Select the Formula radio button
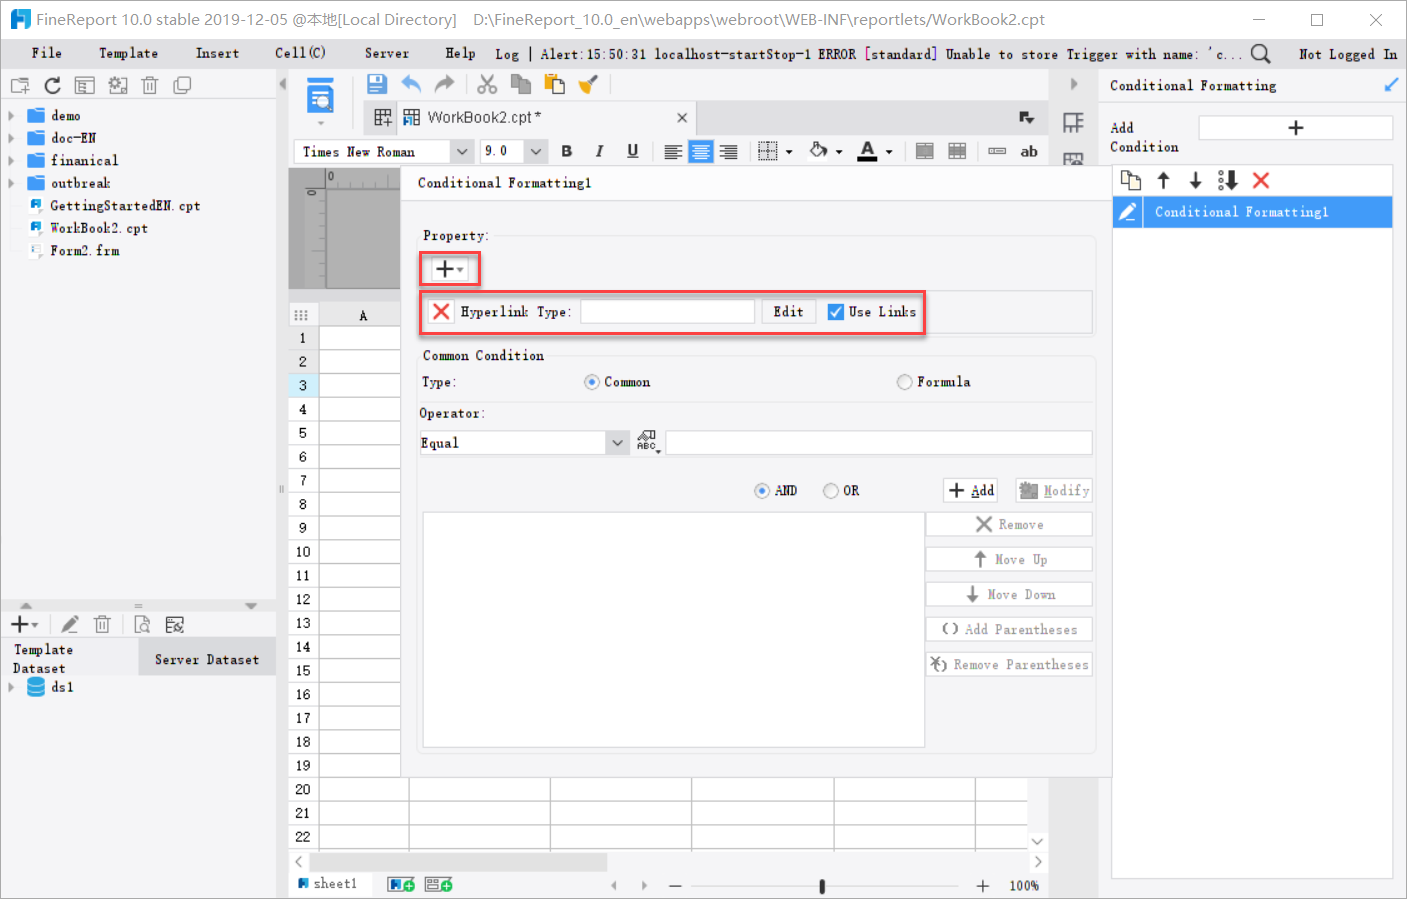1407x899 pixels. (904, 381)
